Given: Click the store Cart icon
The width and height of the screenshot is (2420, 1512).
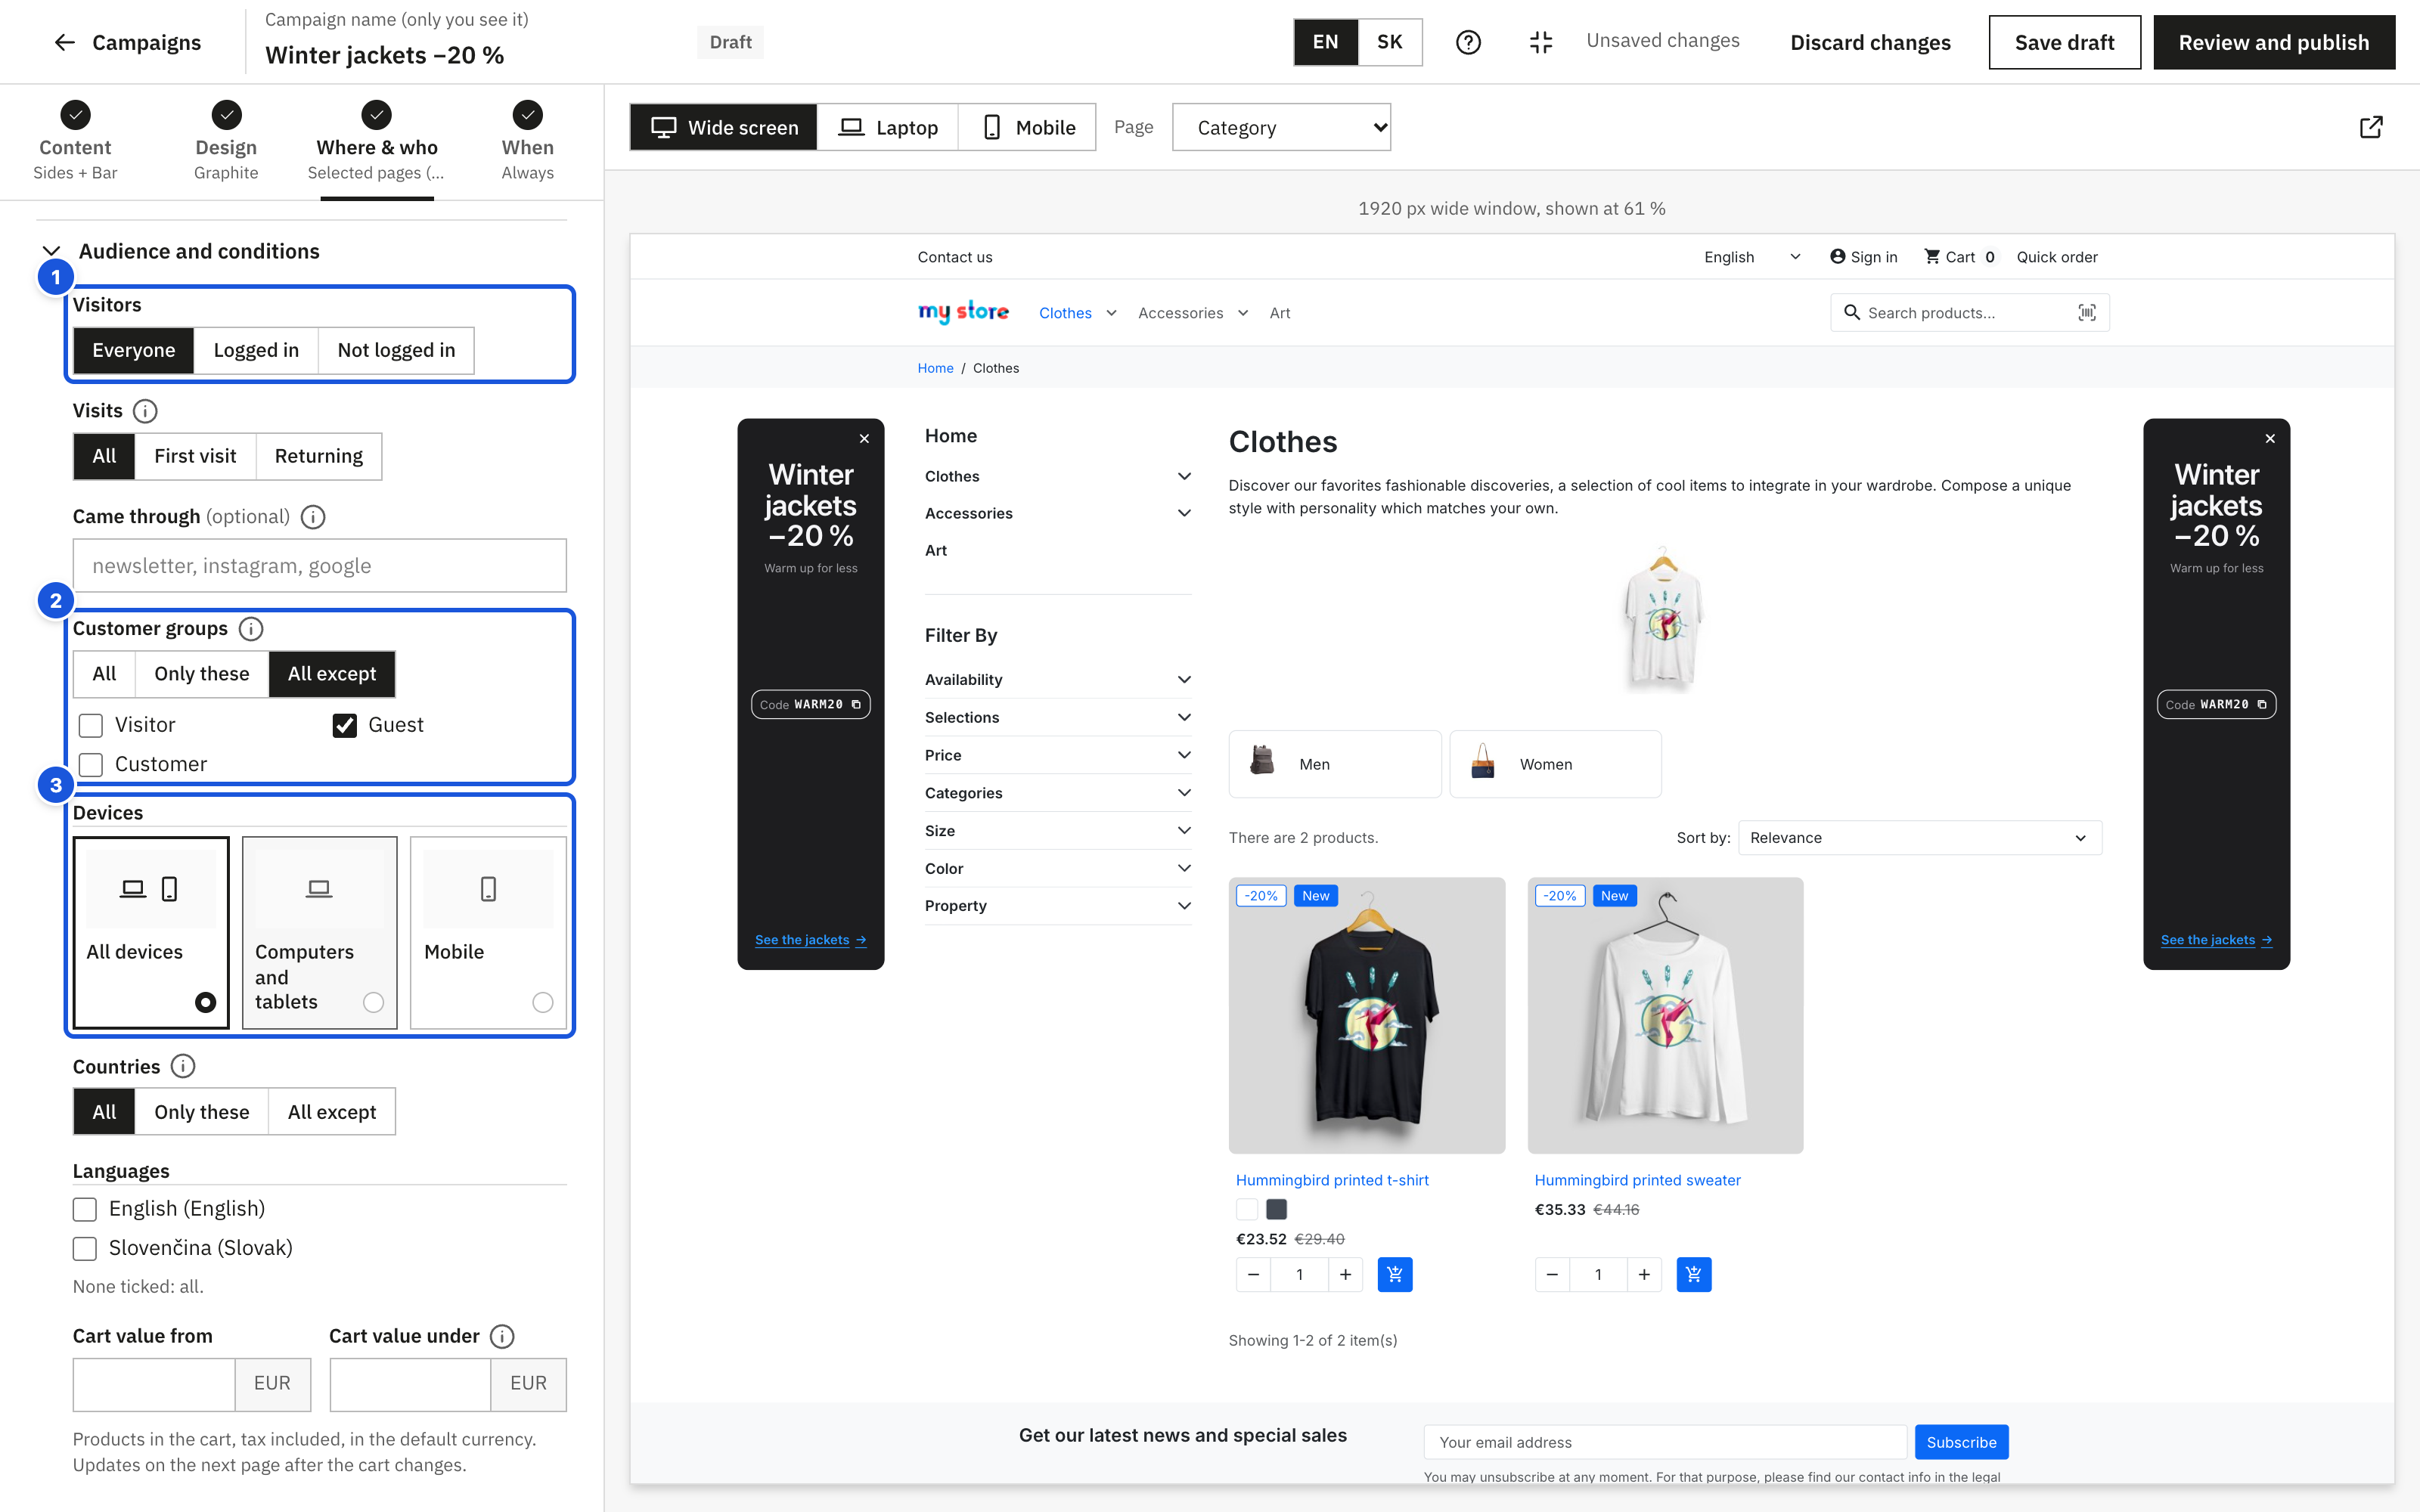Looking at the screenshot, I should point(1932,257).
